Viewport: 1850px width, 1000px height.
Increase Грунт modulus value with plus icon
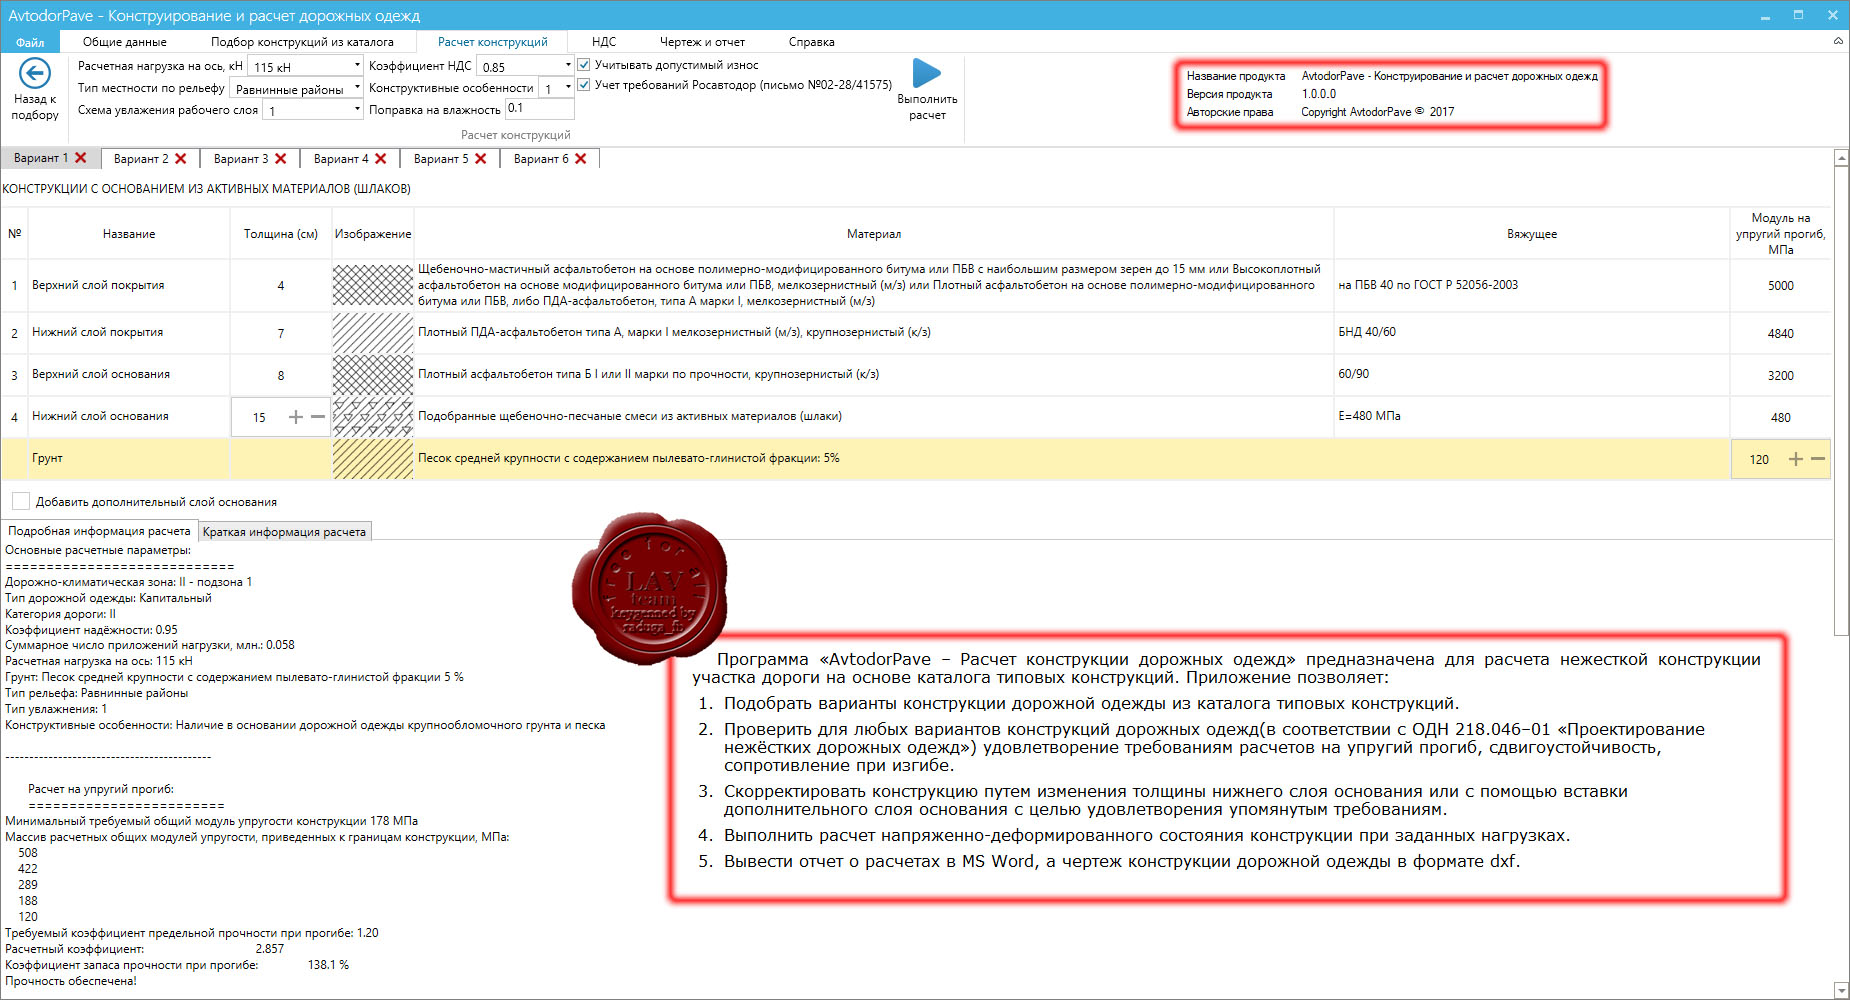tap(1796, 459)
